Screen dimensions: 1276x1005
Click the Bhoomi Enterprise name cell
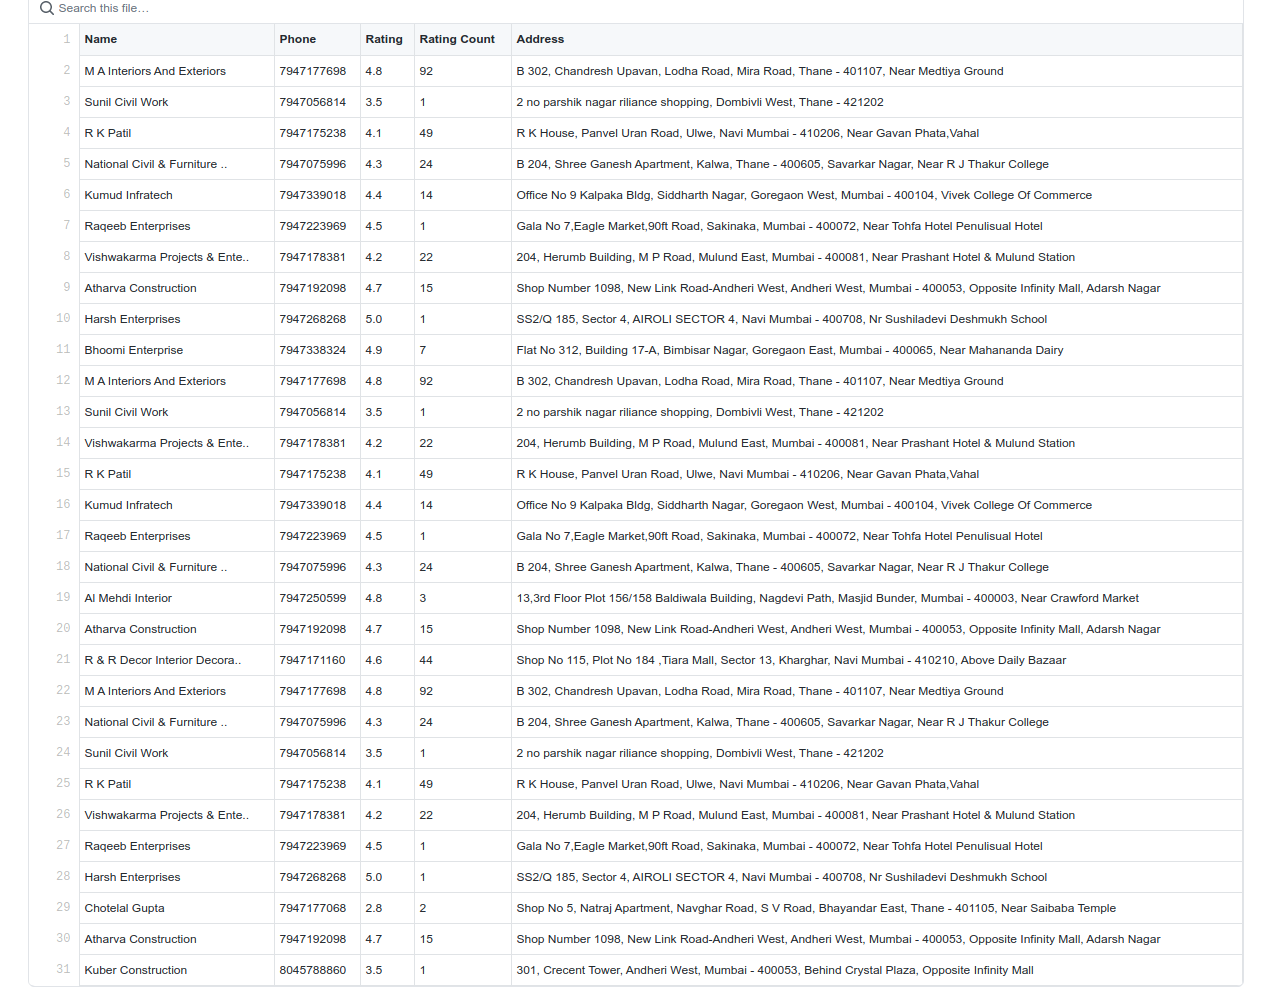coord(133,350)
